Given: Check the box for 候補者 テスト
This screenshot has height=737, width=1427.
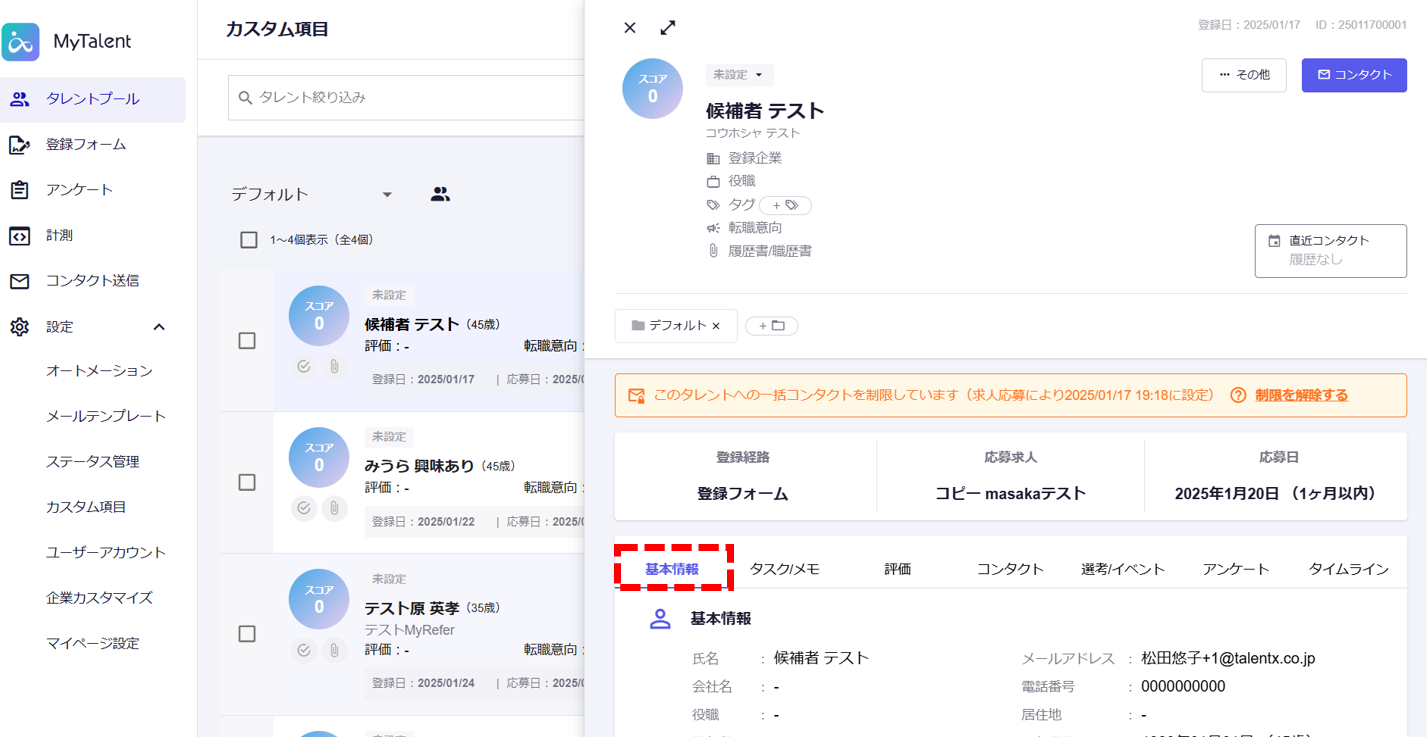Looking at the screenshot, I should point(247,341).
